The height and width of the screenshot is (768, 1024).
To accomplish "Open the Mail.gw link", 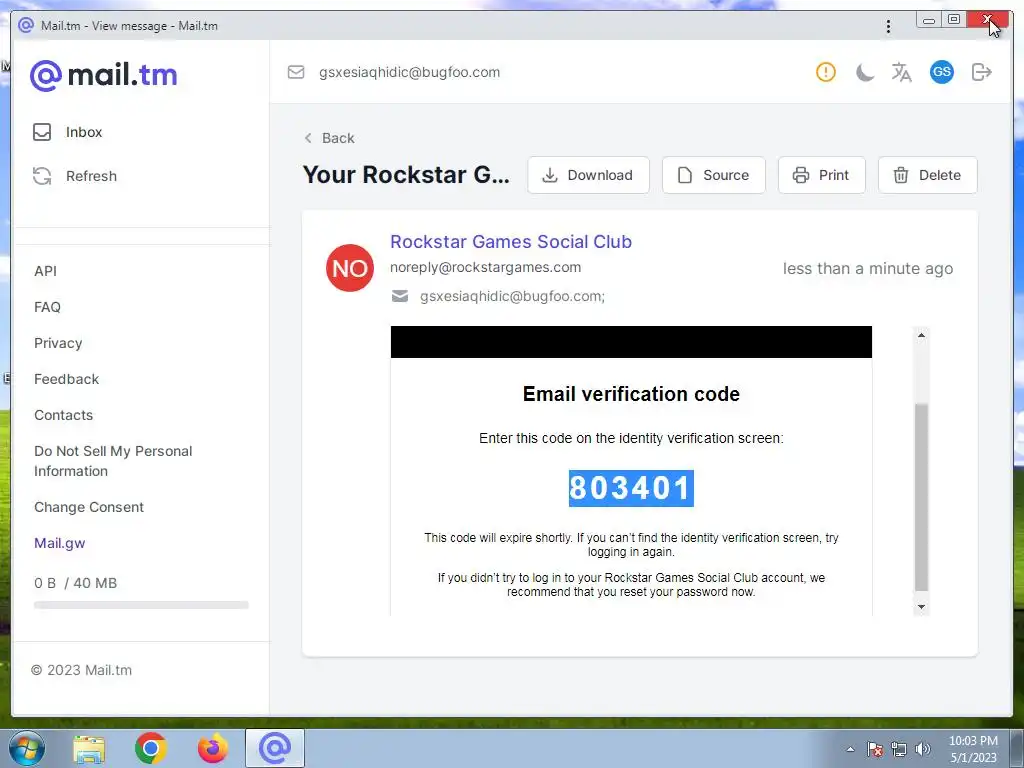I will (x=59, y=543).
